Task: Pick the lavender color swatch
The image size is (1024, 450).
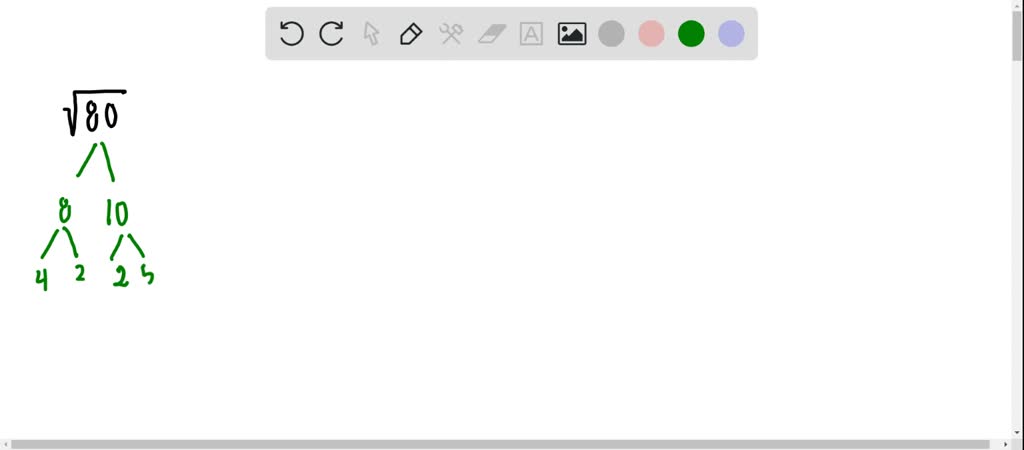Action: 731,33
